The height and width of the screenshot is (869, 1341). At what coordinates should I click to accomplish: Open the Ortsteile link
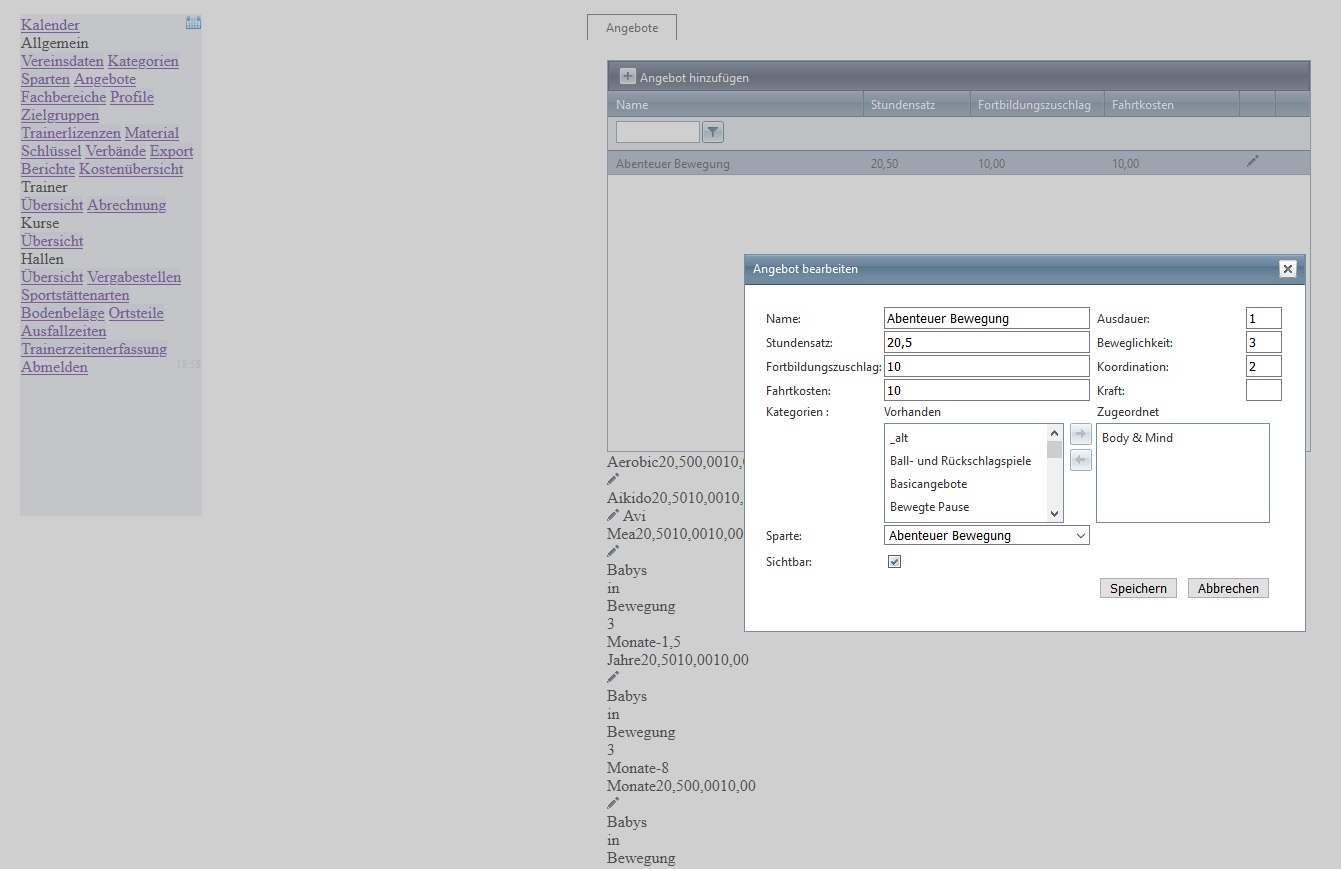136,313
